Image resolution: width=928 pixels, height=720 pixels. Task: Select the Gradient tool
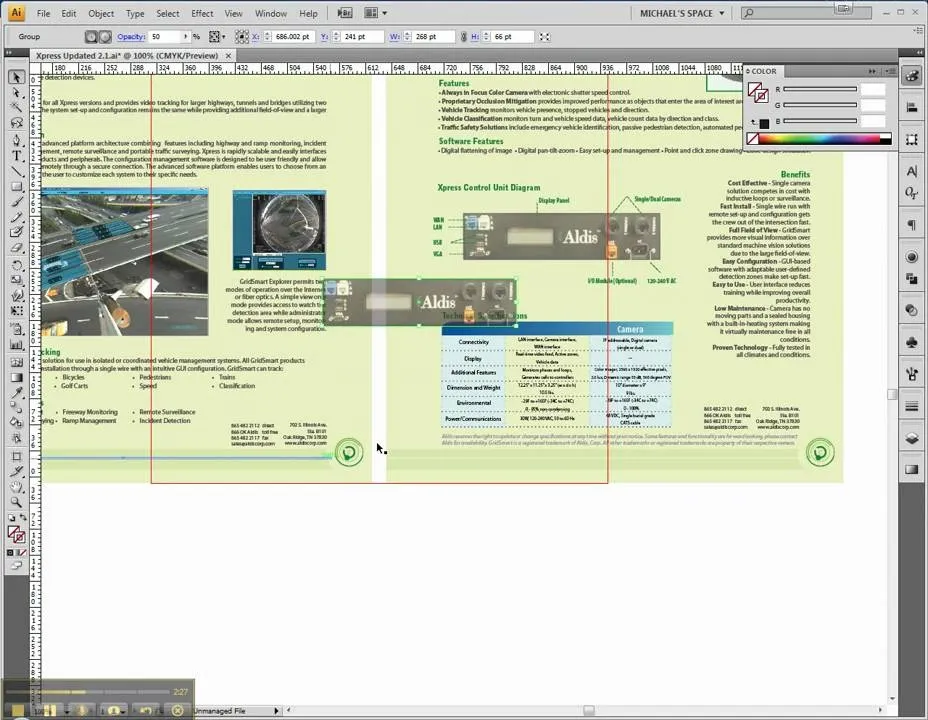[17, 377]
